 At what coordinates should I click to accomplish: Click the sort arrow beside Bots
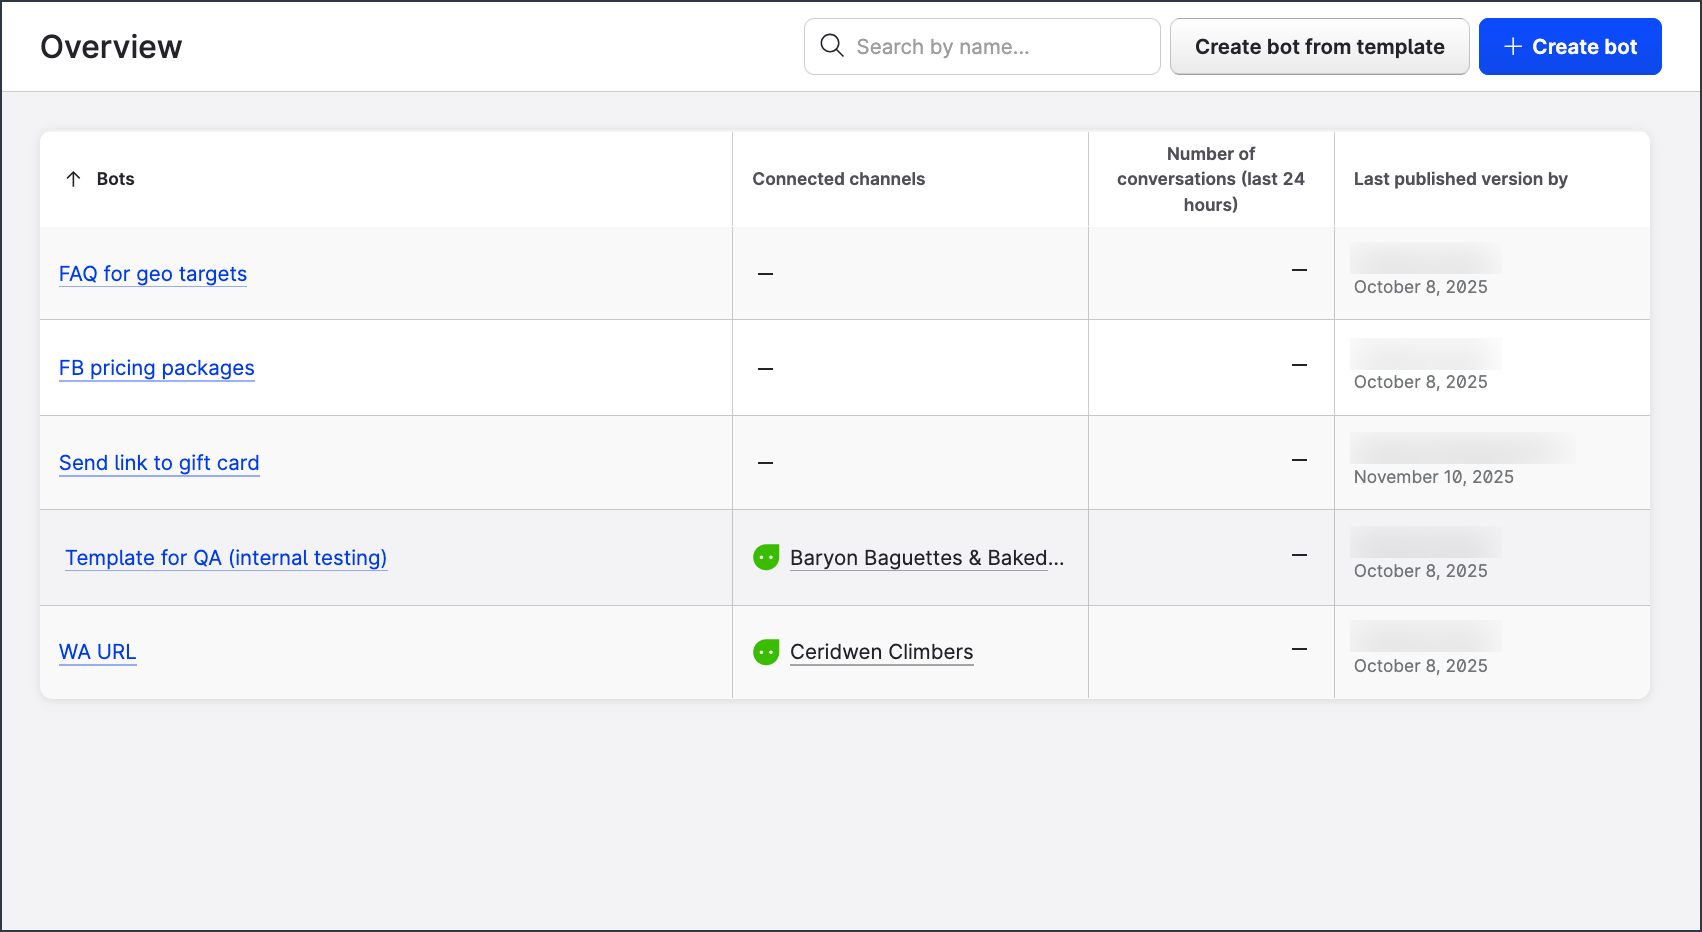73,179
